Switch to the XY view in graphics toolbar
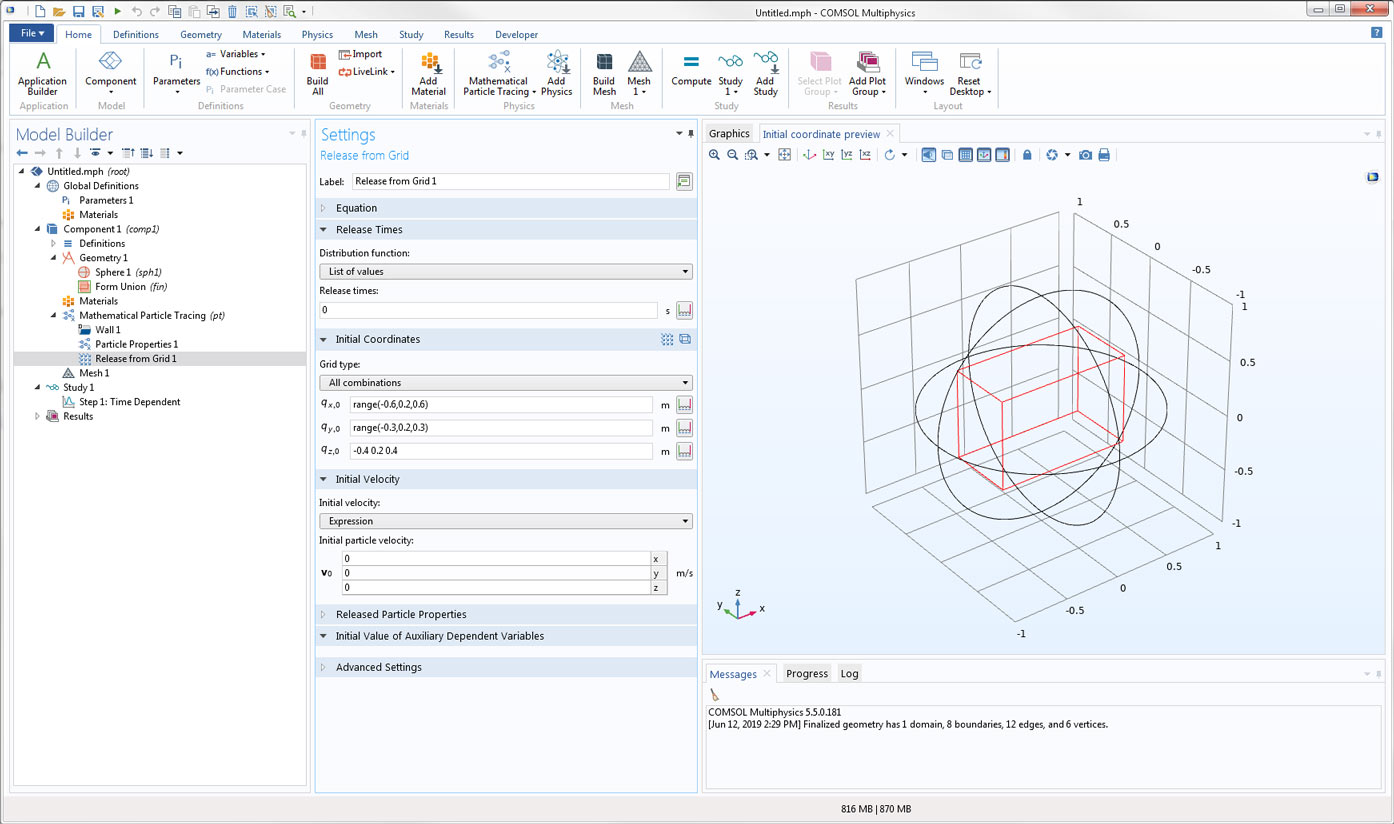The width and height of the screenshot is (1394, 824). 828,155
